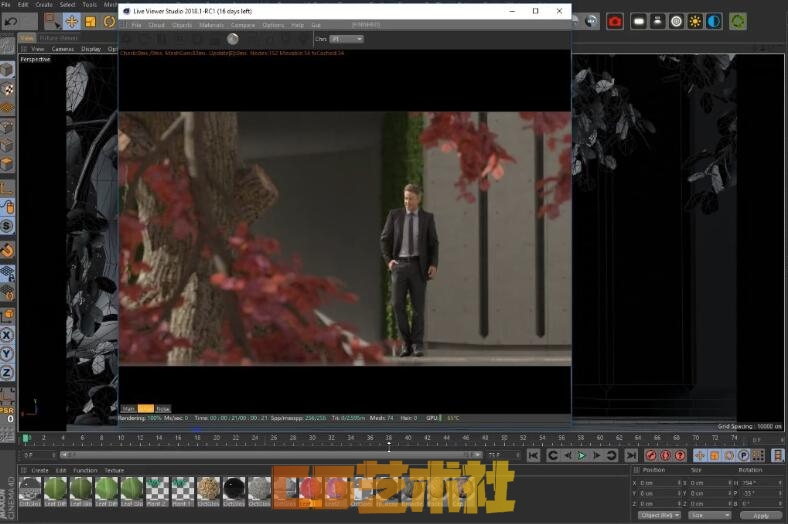Viewport: 788px width, 524px height.
Task: Open the Live Viewer Cloud menu
Action: 156,25
